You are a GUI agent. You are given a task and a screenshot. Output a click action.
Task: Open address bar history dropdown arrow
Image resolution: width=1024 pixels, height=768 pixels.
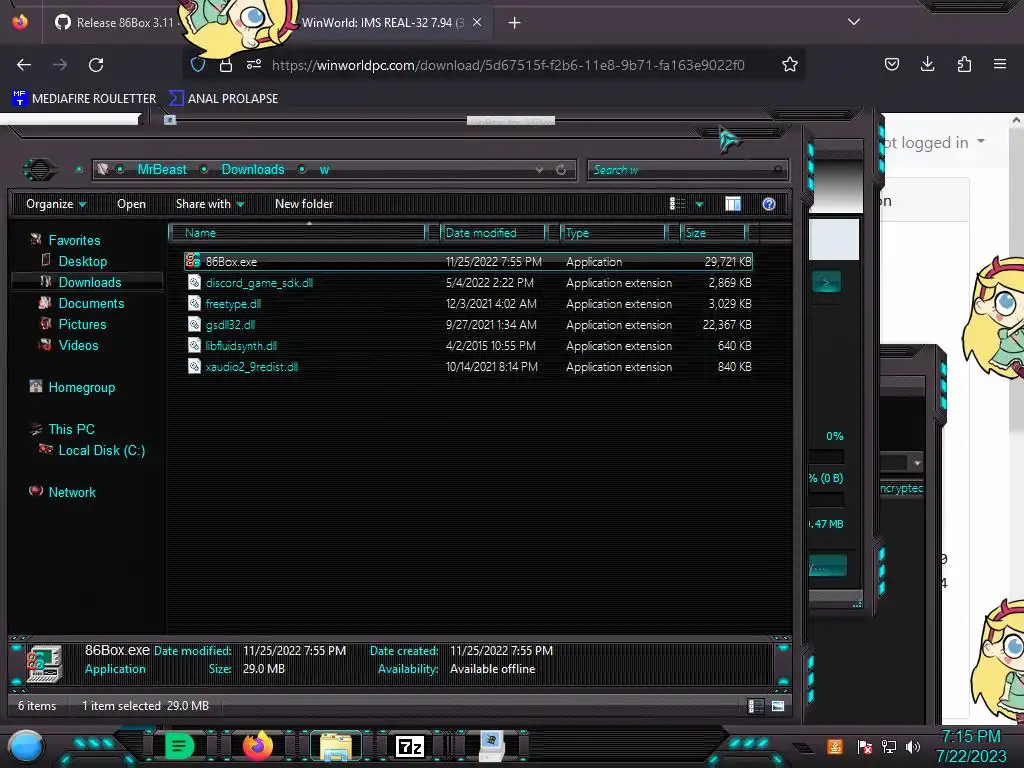[539, 170]
